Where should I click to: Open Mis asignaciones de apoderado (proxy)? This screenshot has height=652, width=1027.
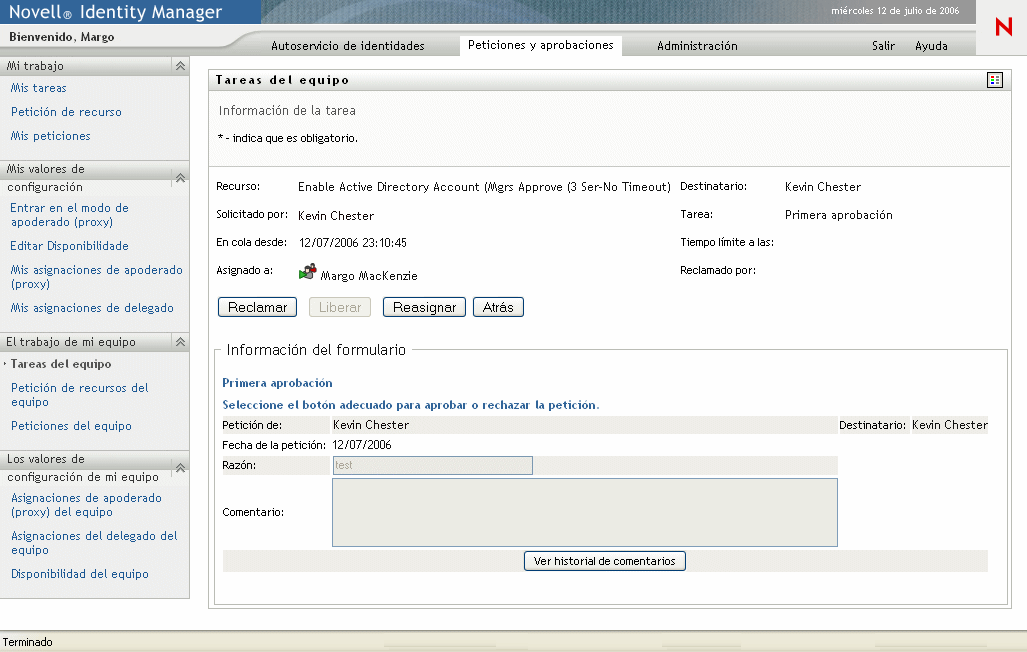pos(96,277)
